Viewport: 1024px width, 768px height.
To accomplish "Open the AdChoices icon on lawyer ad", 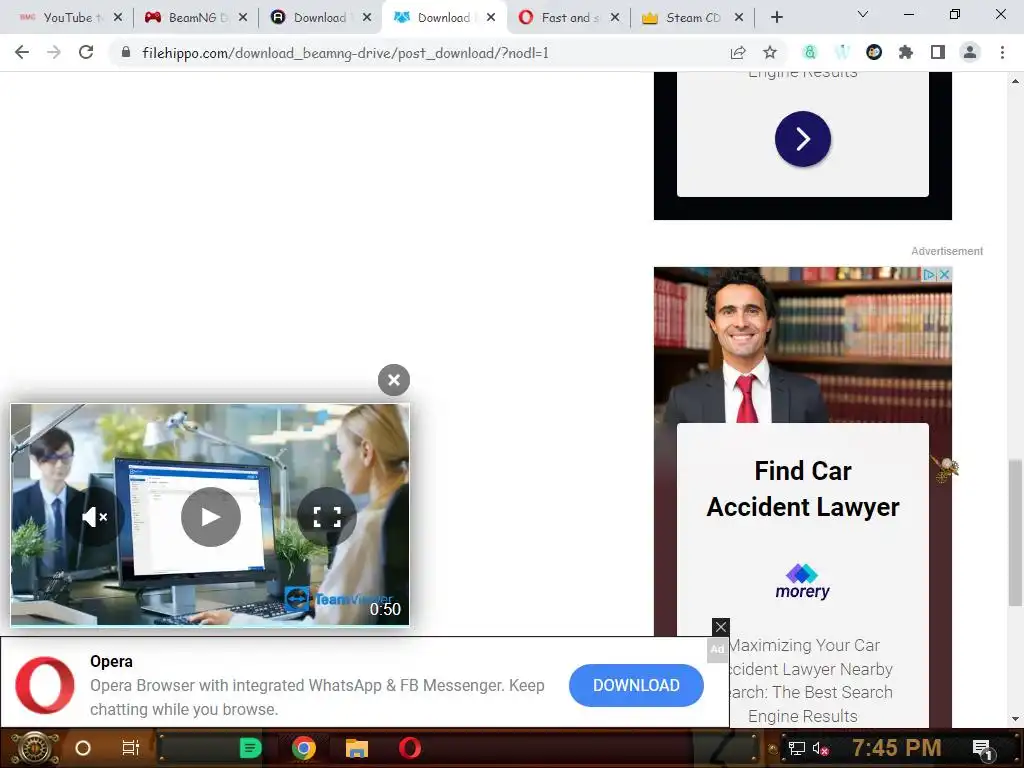I will click(929, 275).
